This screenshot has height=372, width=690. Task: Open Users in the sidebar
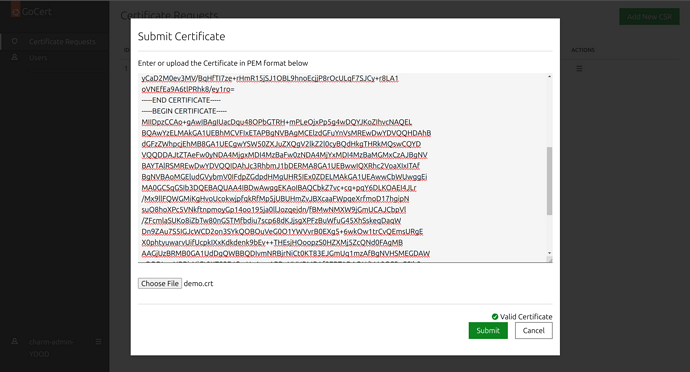pos(38,58)
